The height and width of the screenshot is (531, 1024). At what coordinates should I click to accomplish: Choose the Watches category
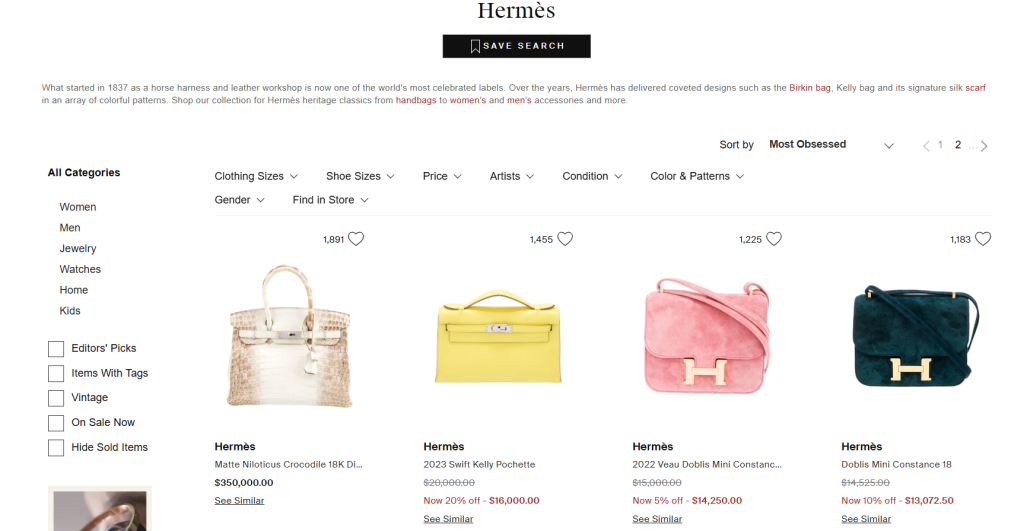[x=80, y=269]
